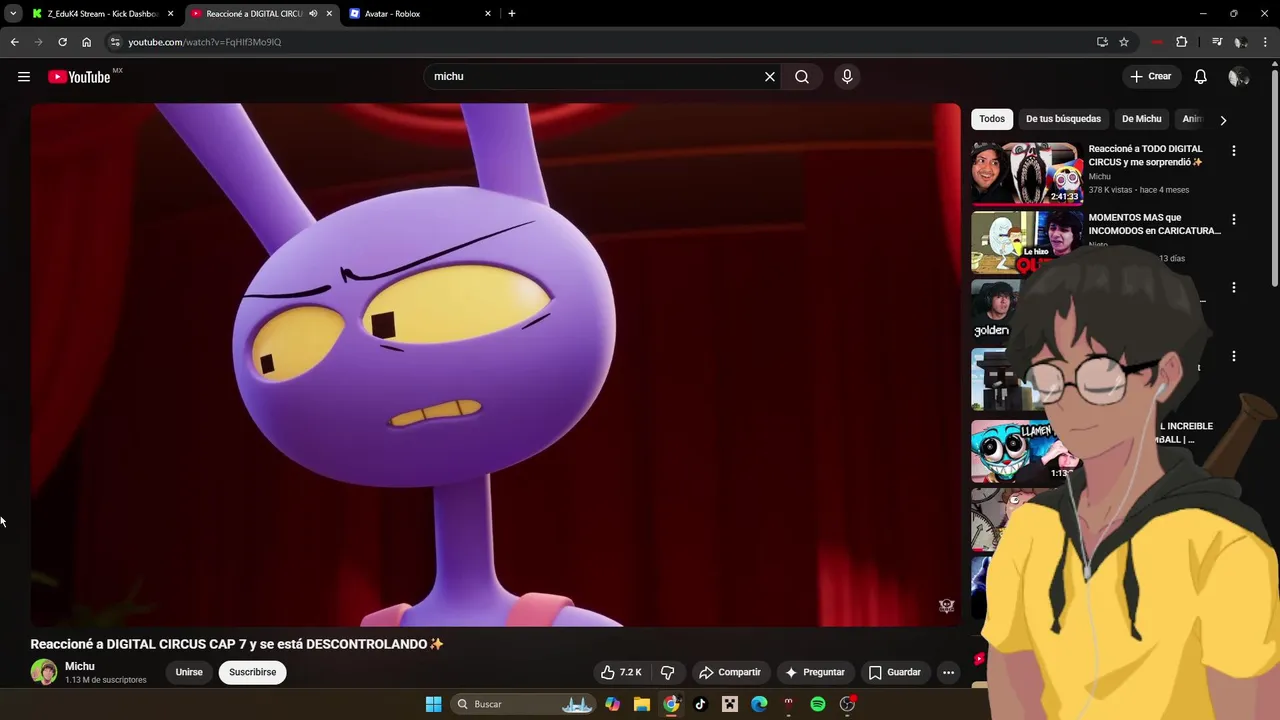
Task: Click the Compartir button
Action: coord(730,673)
